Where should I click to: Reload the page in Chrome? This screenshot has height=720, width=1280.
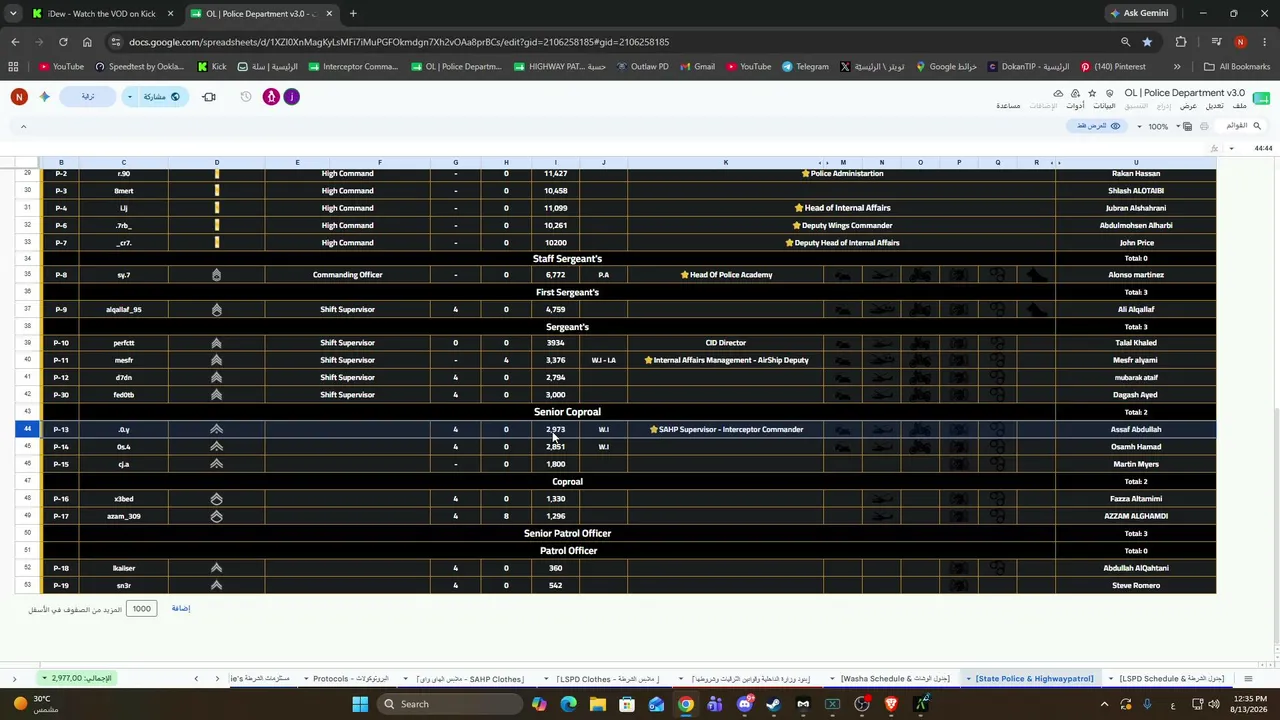63,42
